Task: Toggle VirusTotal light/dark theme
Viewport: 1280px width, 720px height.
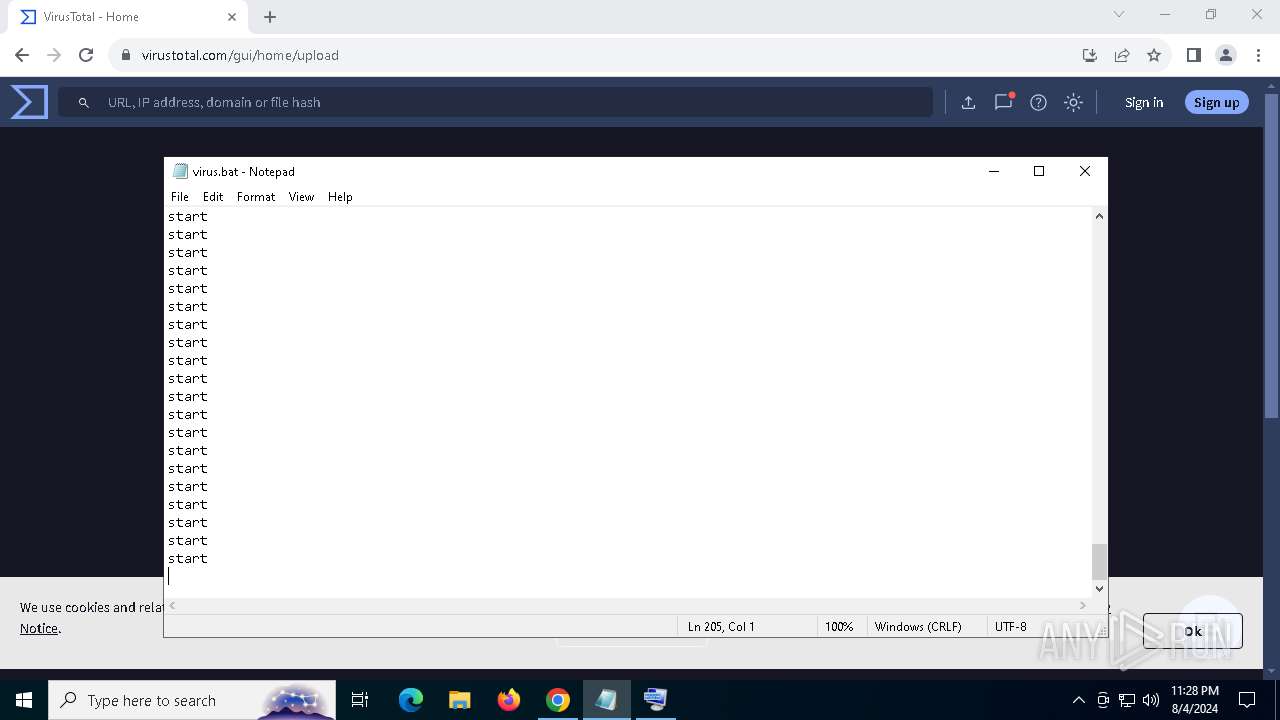Action: pos(1073,102)
